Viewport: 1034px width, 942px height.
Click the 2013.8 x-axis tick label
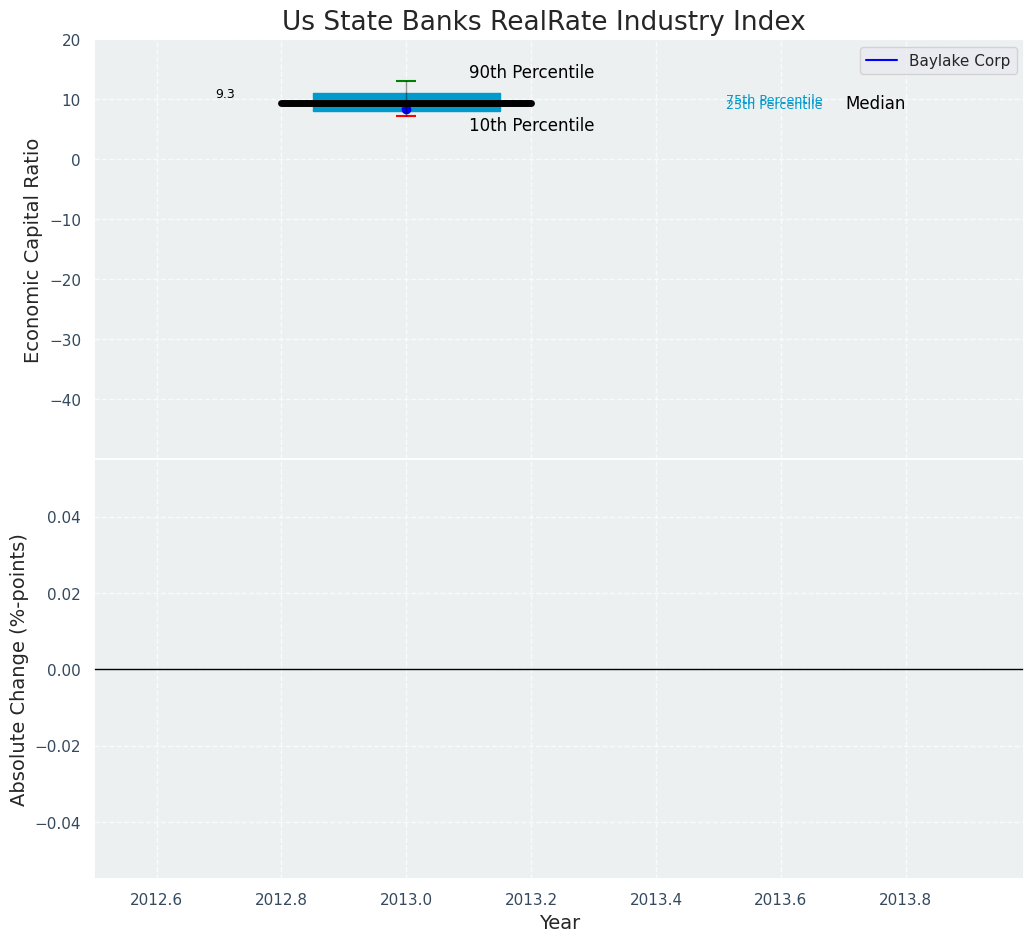point(905,899)
